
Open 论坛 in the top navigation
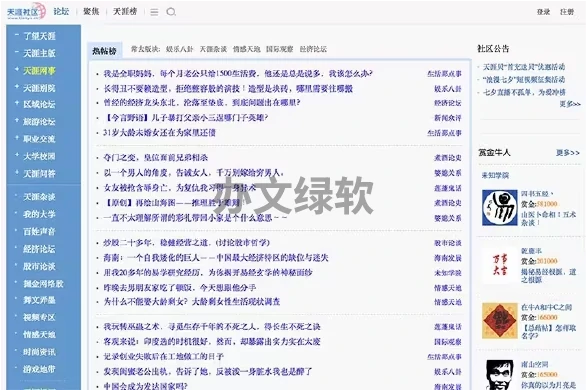point(61,12)
